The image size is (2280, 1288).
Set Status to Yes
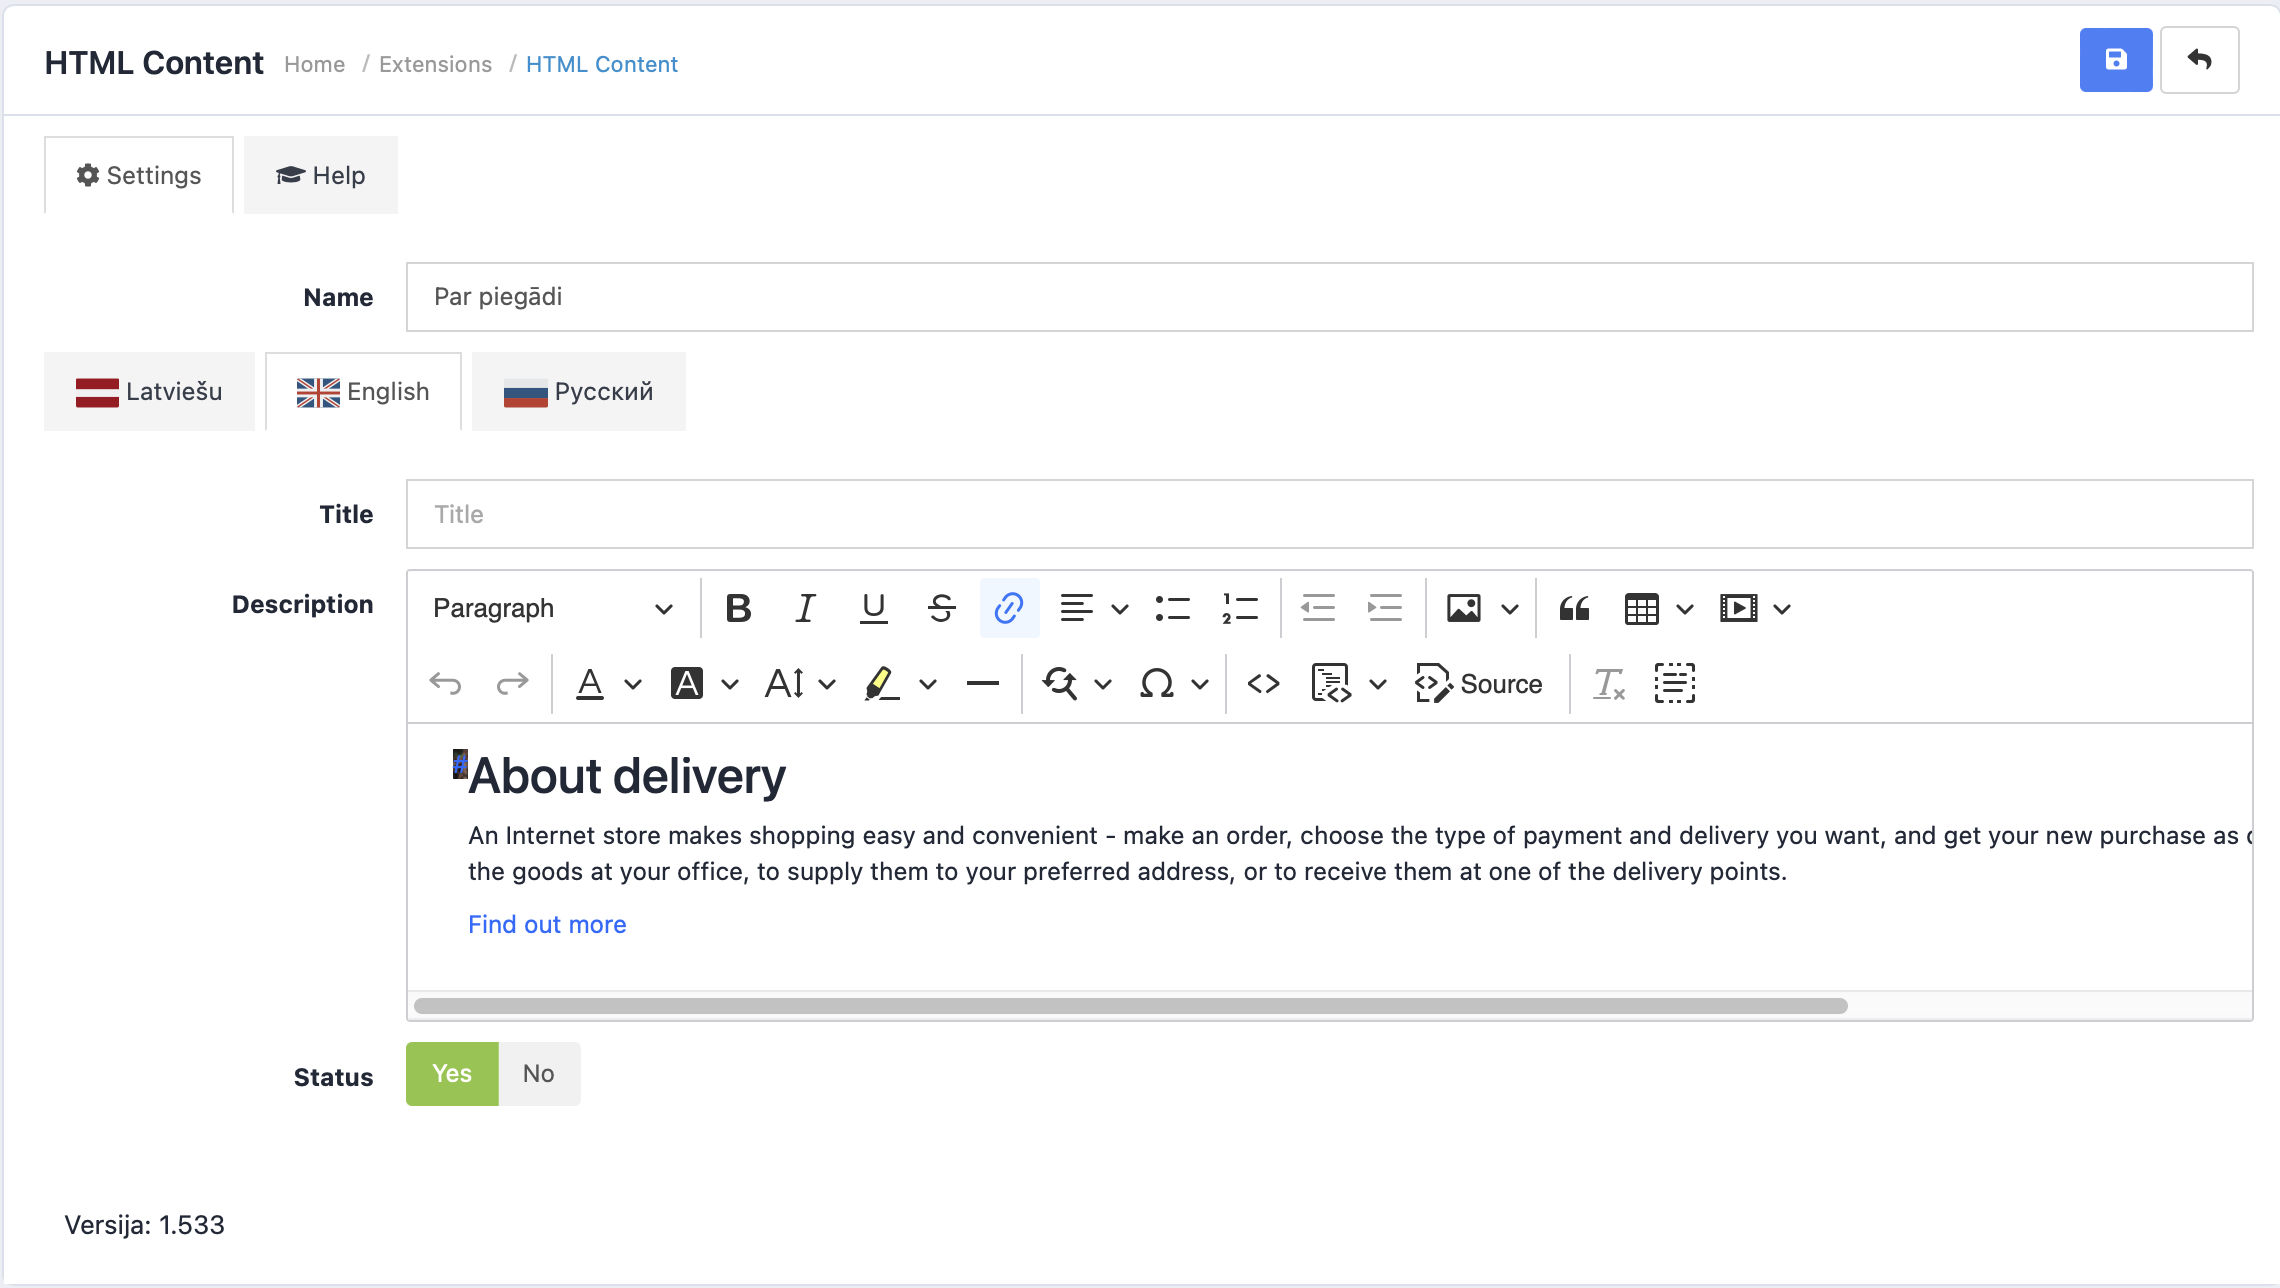[x=452, y=1074]
